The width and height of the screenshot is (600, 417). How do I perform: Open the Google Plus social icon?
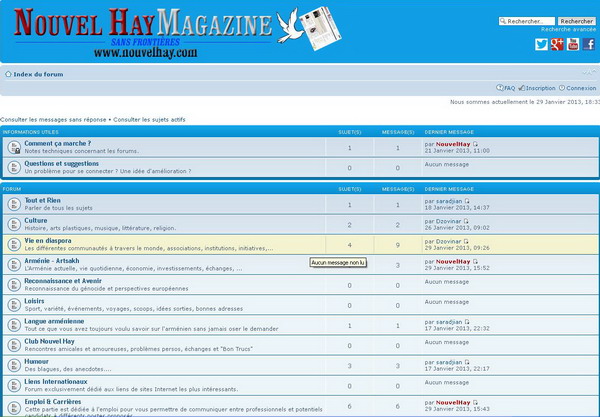[x=557, y=44]
